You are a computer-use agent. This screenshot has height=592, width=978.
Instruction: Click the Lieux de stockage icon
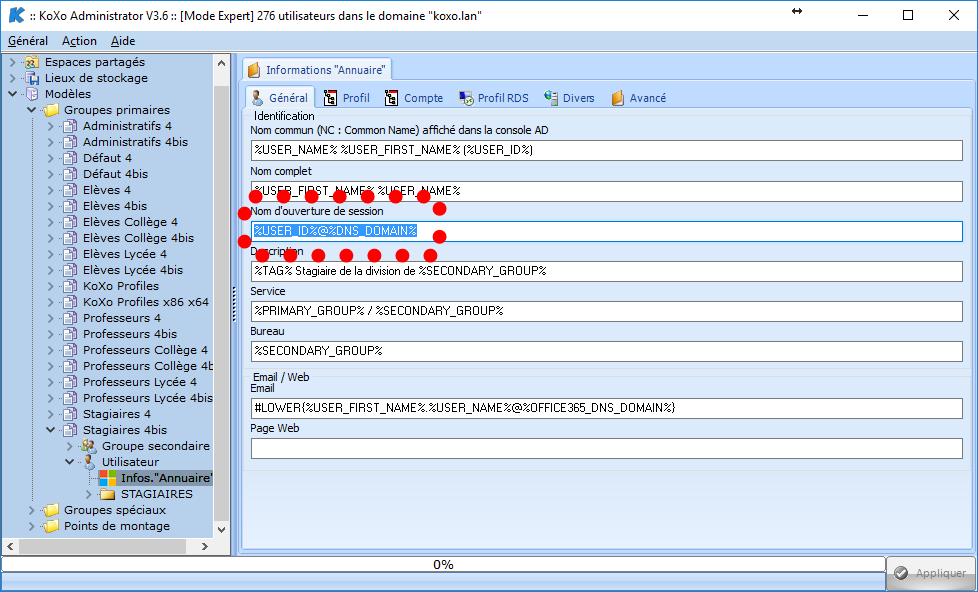pos(32,78)
